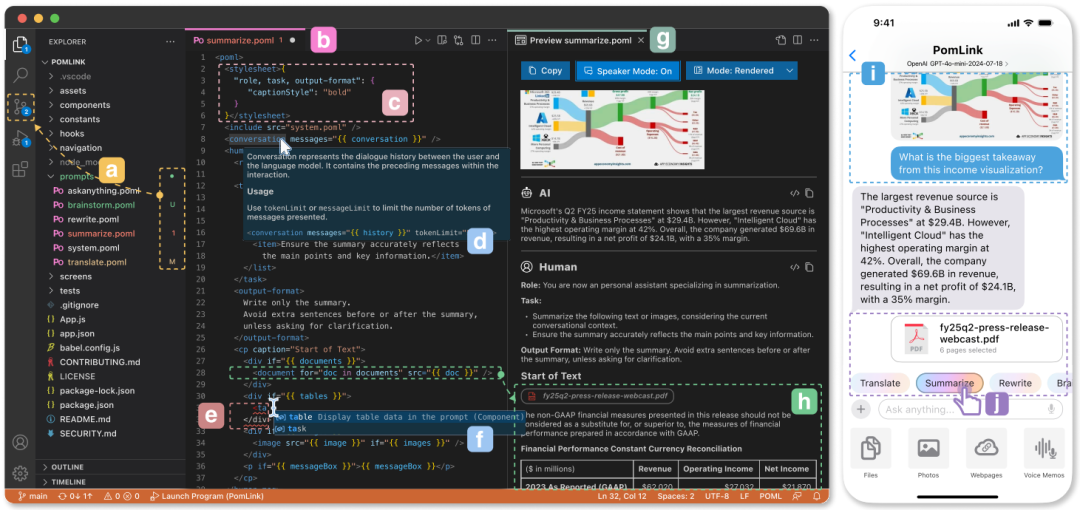Viewport: 1080px width, 510px height.
Task: Click the Copy button in preview
Action: coord(546,71)
